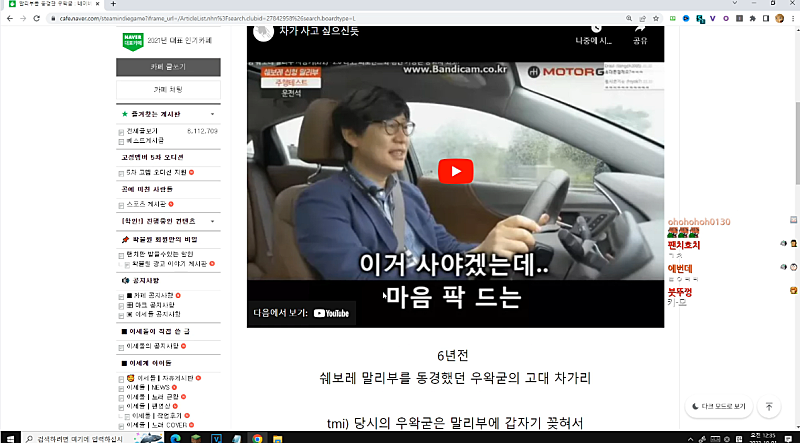Open the video on YouTube via logo
Image resolution: width=800 pixels, height=443 pixels.
click(331, 313)
